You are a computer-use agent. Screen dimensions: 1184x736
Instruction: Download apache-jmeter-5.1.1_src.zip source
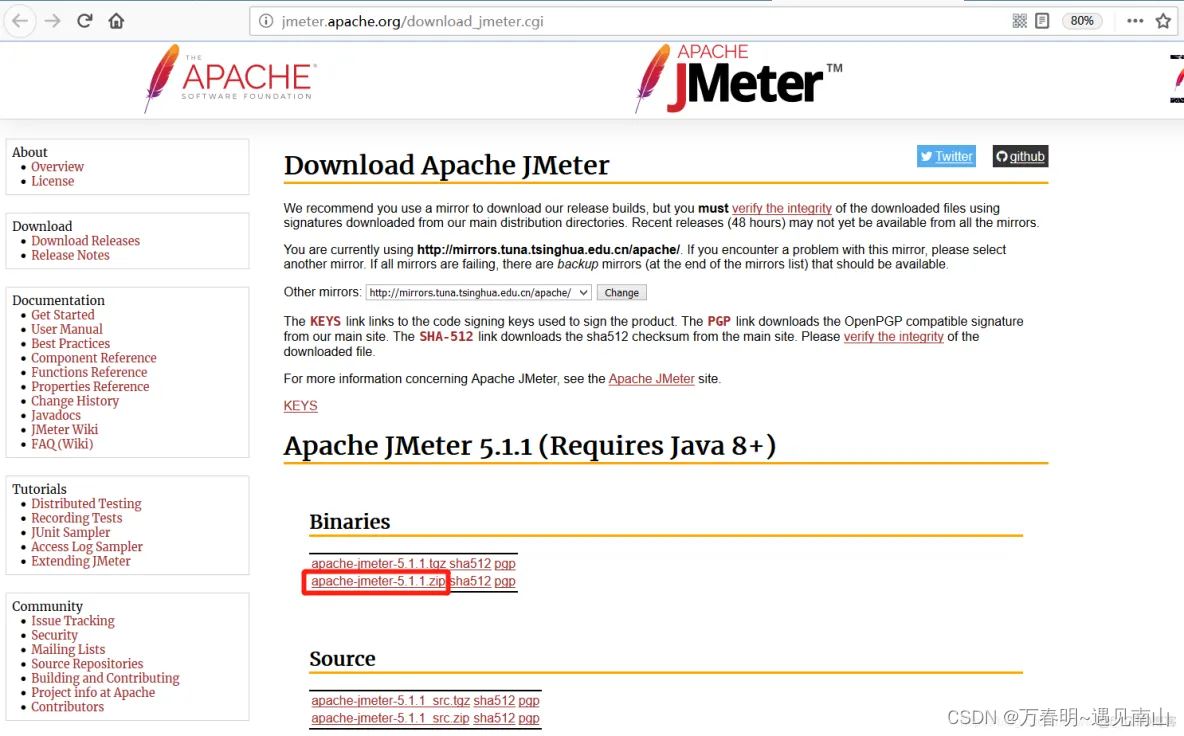[390, 719]
